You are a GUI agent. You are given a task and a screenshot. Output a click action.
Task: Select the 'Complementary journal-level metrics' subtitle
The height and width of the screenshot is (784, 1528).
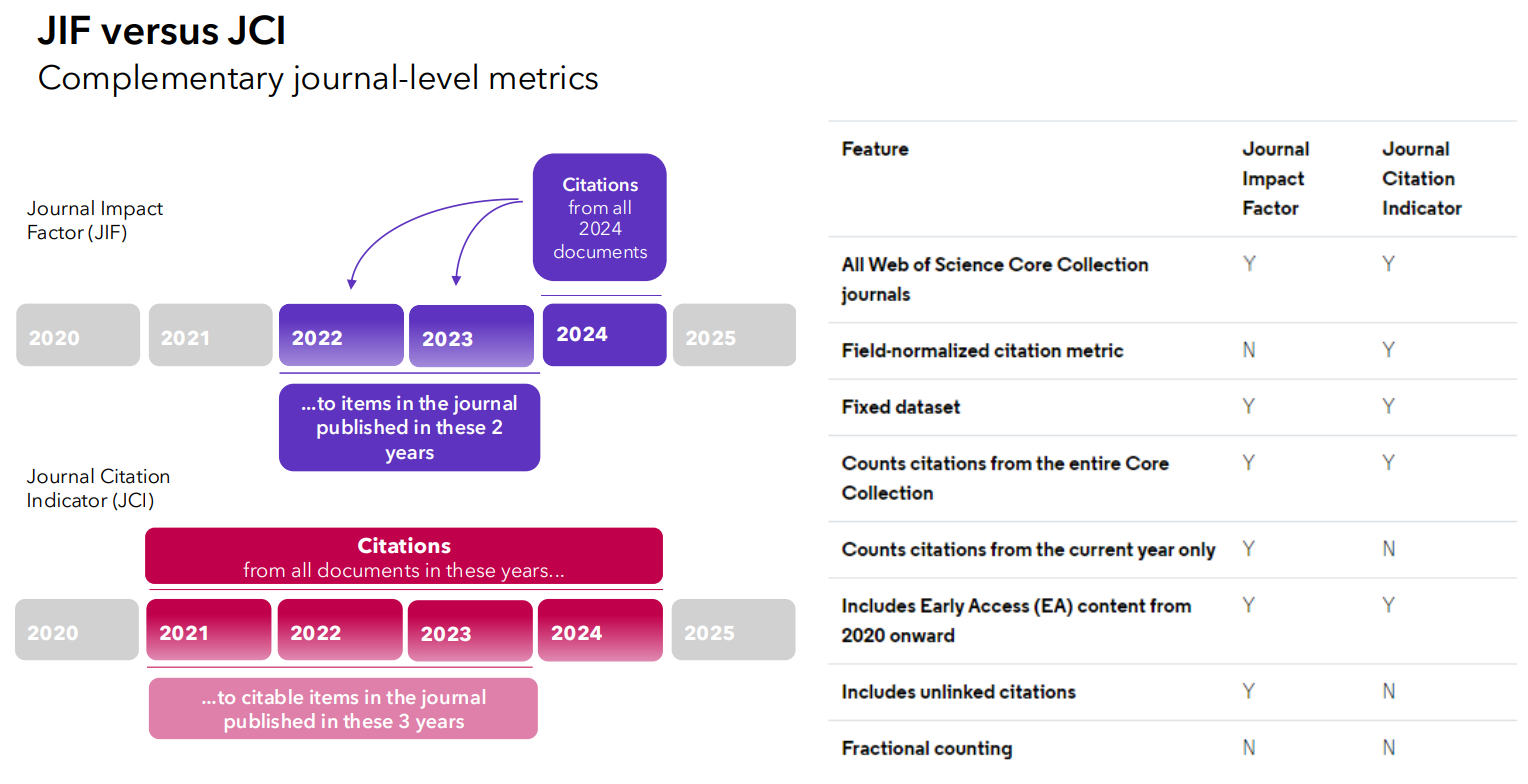point(318,77)
